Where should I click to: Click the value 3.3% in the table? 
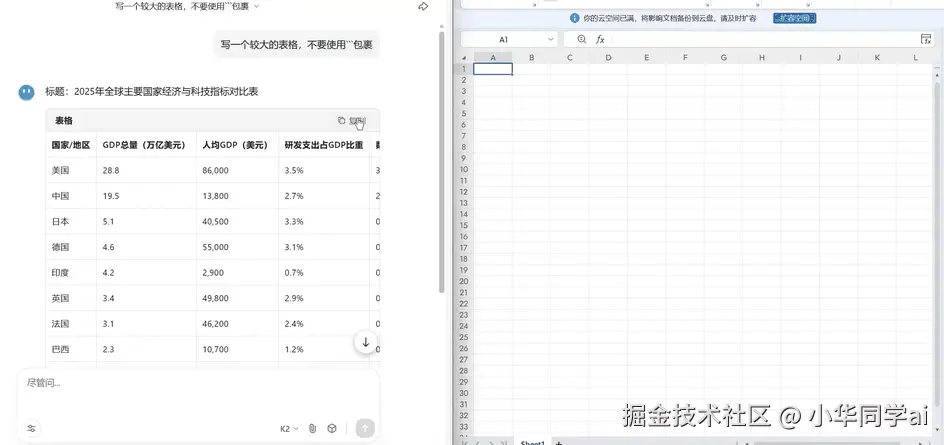point(294,222)
